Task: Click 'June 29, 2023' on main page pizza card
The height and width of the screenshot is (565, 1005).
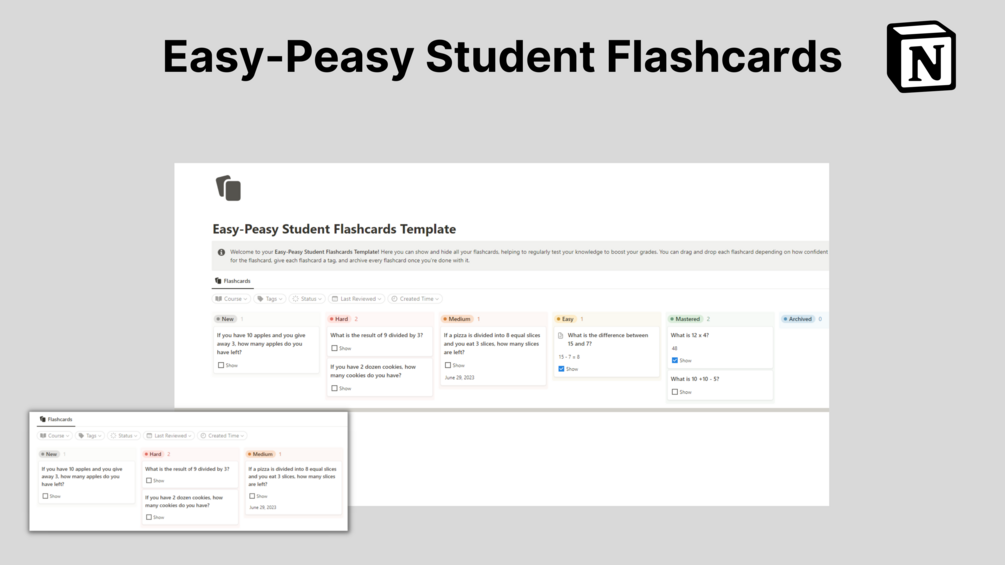Action: 460,378
